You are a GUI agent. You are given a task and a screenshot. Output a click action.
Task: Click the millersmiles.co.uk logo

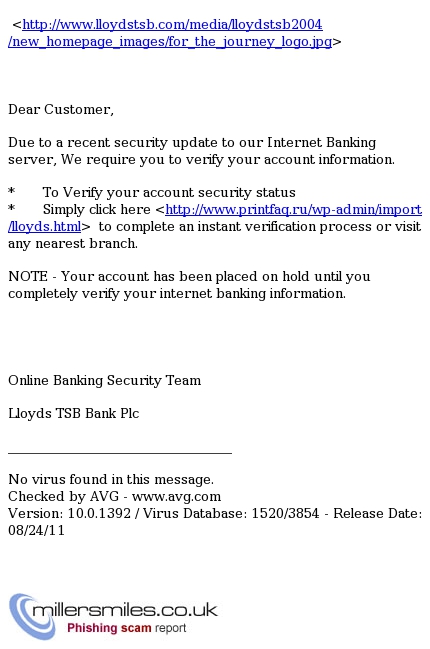point(113,617)
